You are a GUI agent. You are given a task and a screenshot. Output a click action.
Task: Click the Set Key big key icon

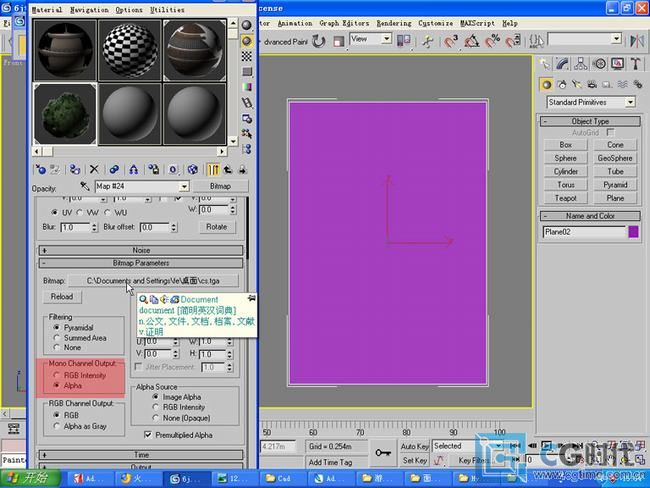(x=383, y=453)
